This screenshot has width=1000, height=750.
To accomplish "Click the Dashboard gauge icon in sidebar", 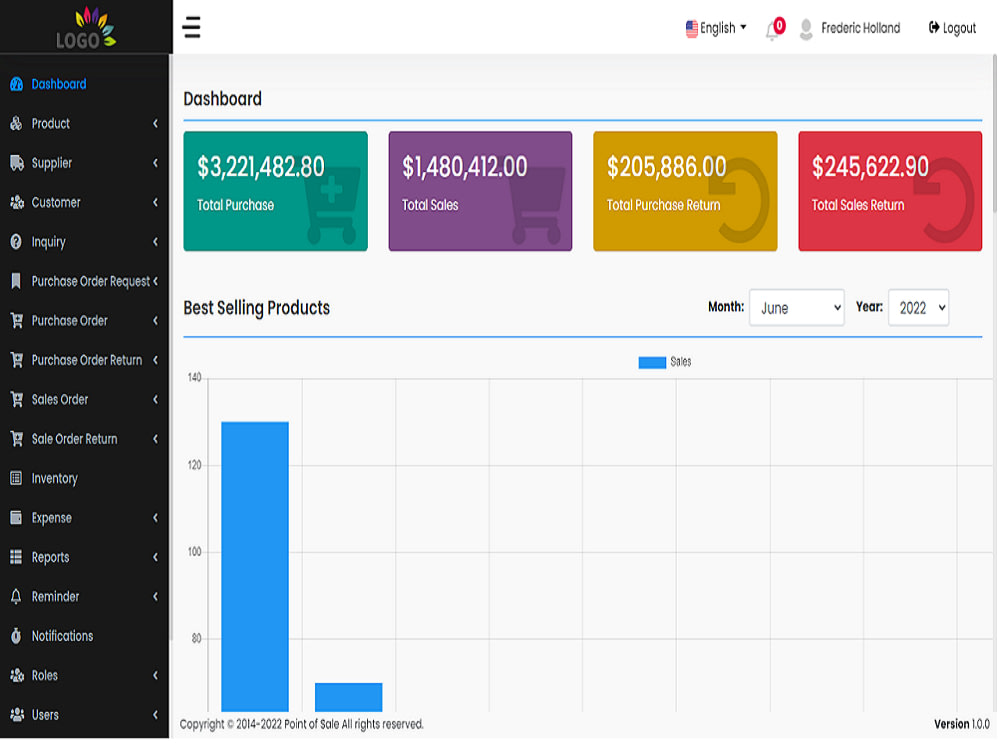I will [17, 84].
